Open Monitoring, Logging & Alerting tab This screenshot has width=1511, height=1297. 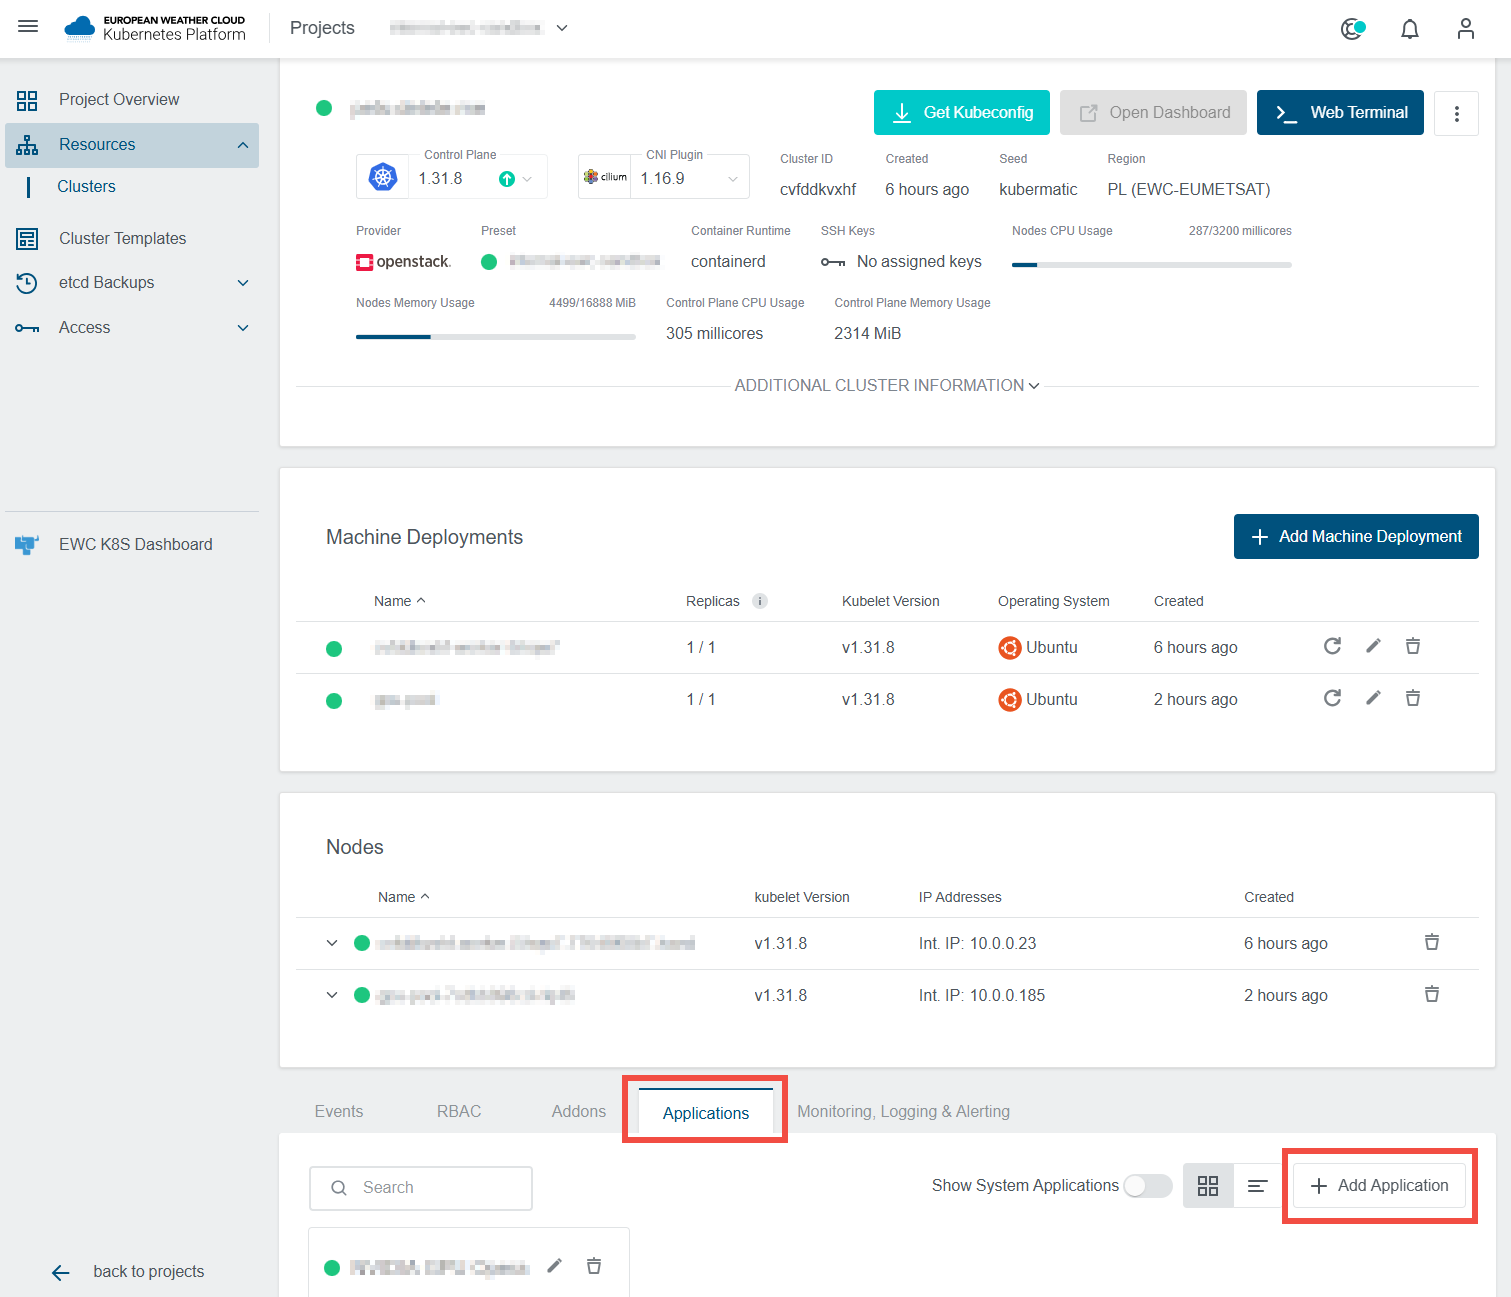point(903,1112)
